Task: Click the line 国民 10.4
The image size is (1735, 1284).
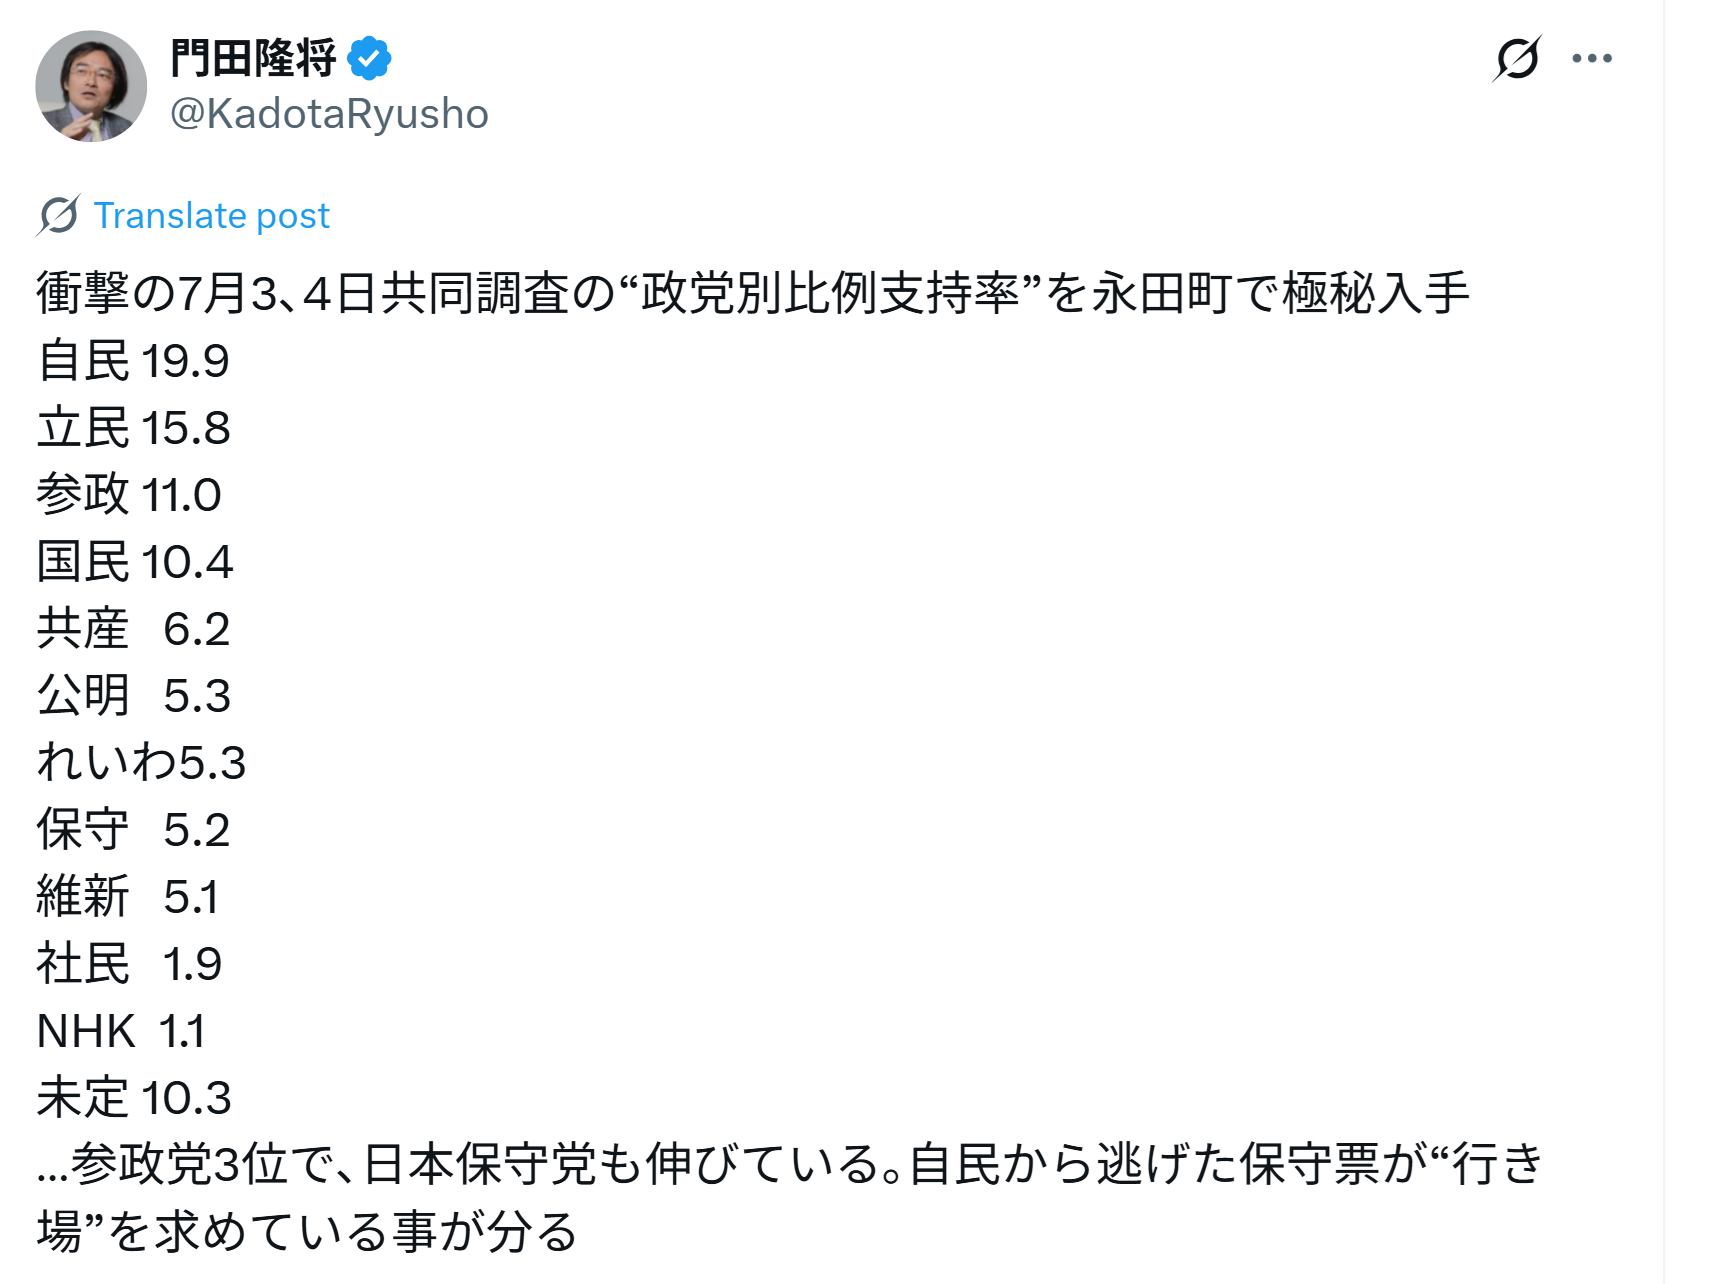Action: tap(135, 561)
